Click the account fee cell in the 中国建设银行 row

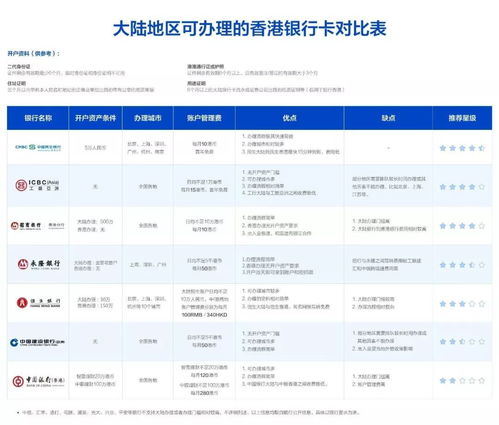[x=204, y=341]
